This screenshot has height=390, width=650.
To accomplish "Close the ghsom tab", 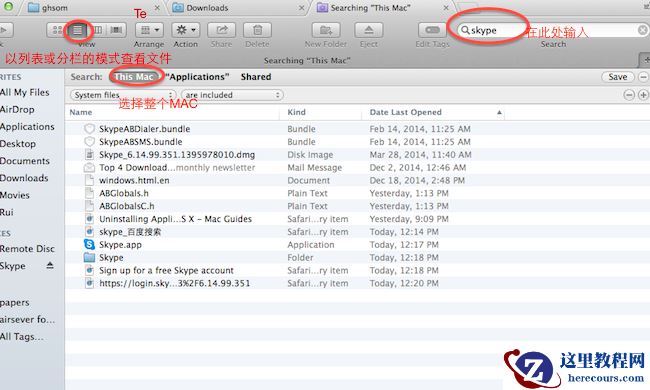I will pyautogui.click(x=157, y=8).
